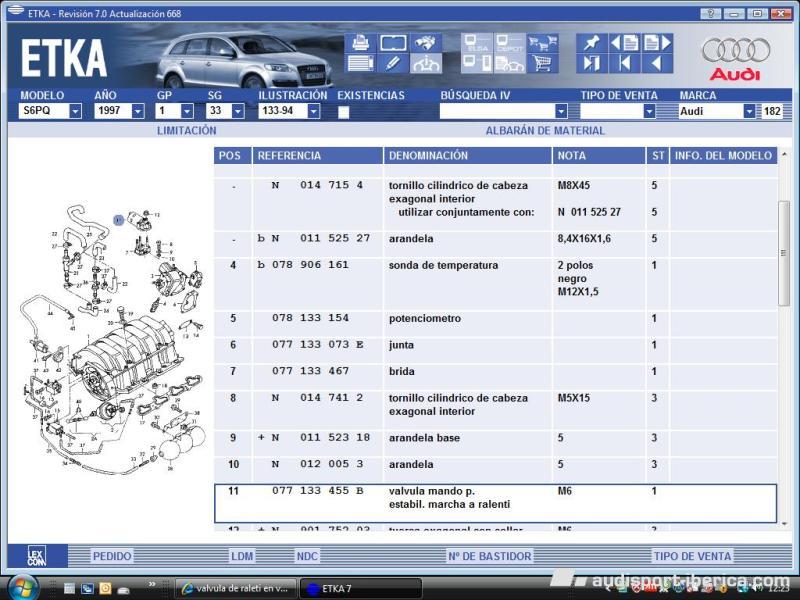Viewport: 800px width, 600px height.
Task: Click the LexCom logo in the bottom bar
Action: (x=37, y=556)
